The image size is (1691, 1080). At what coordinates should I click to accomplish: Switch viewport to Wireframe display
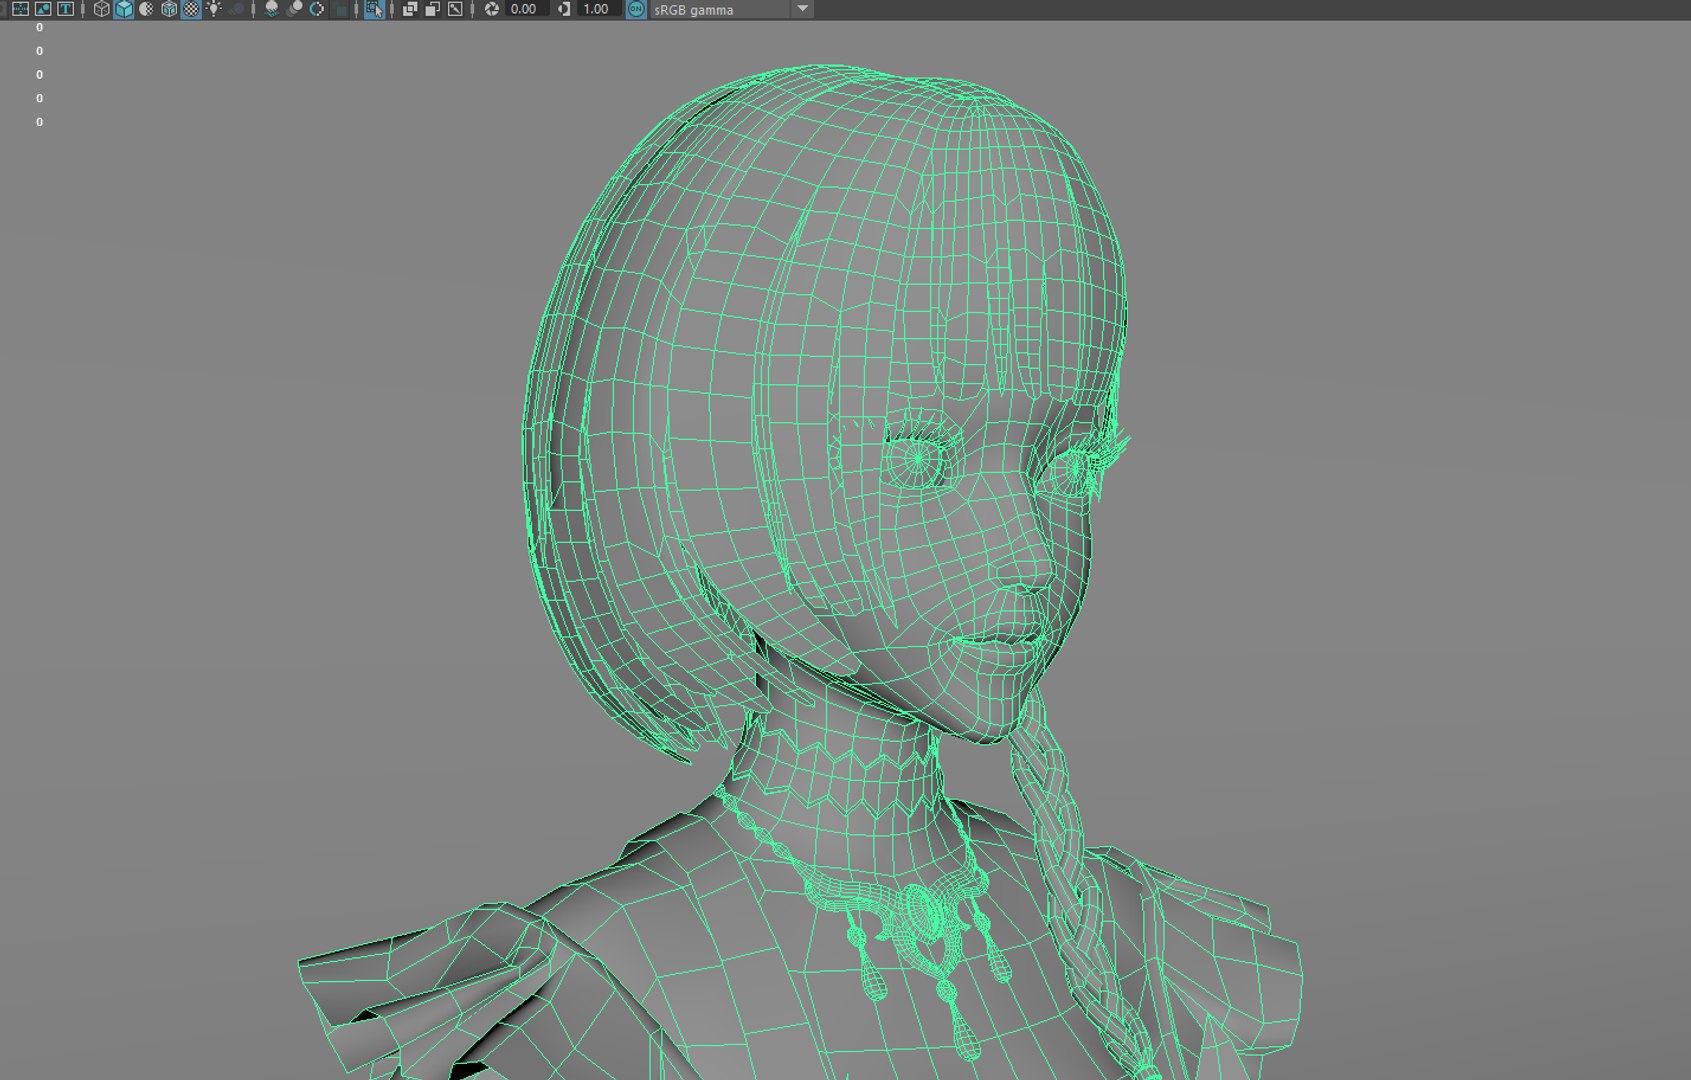[x=101, y=9]
